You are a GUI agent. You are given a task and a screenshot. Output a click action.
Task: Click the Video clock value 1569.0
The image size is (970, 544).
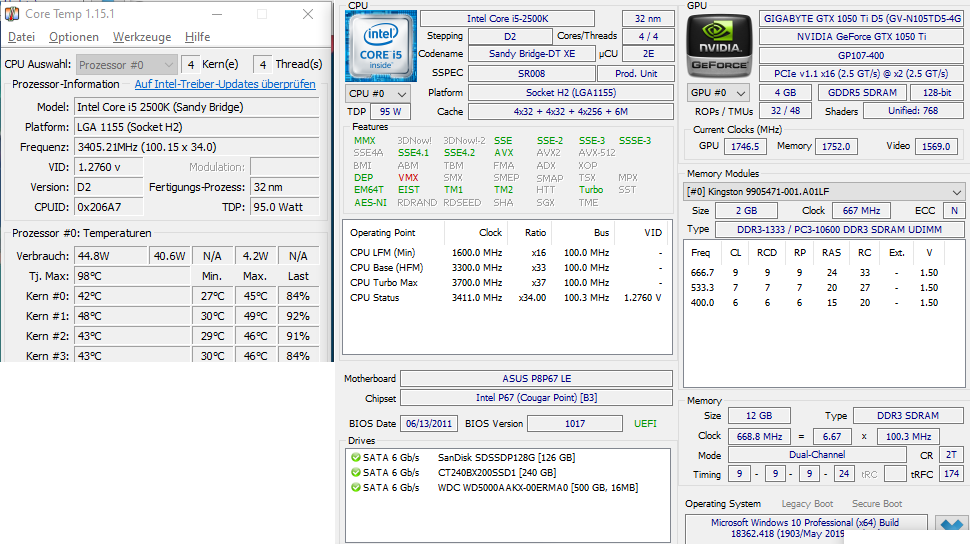(x=936, y=147)
